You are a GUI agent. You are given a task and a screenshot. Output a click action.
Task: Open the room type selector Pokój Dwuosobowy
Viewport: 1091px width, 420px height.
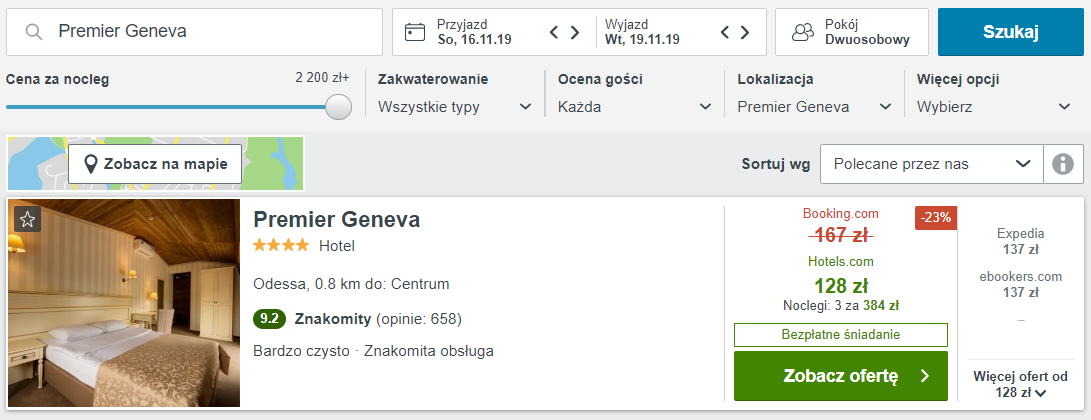(851, 32)
